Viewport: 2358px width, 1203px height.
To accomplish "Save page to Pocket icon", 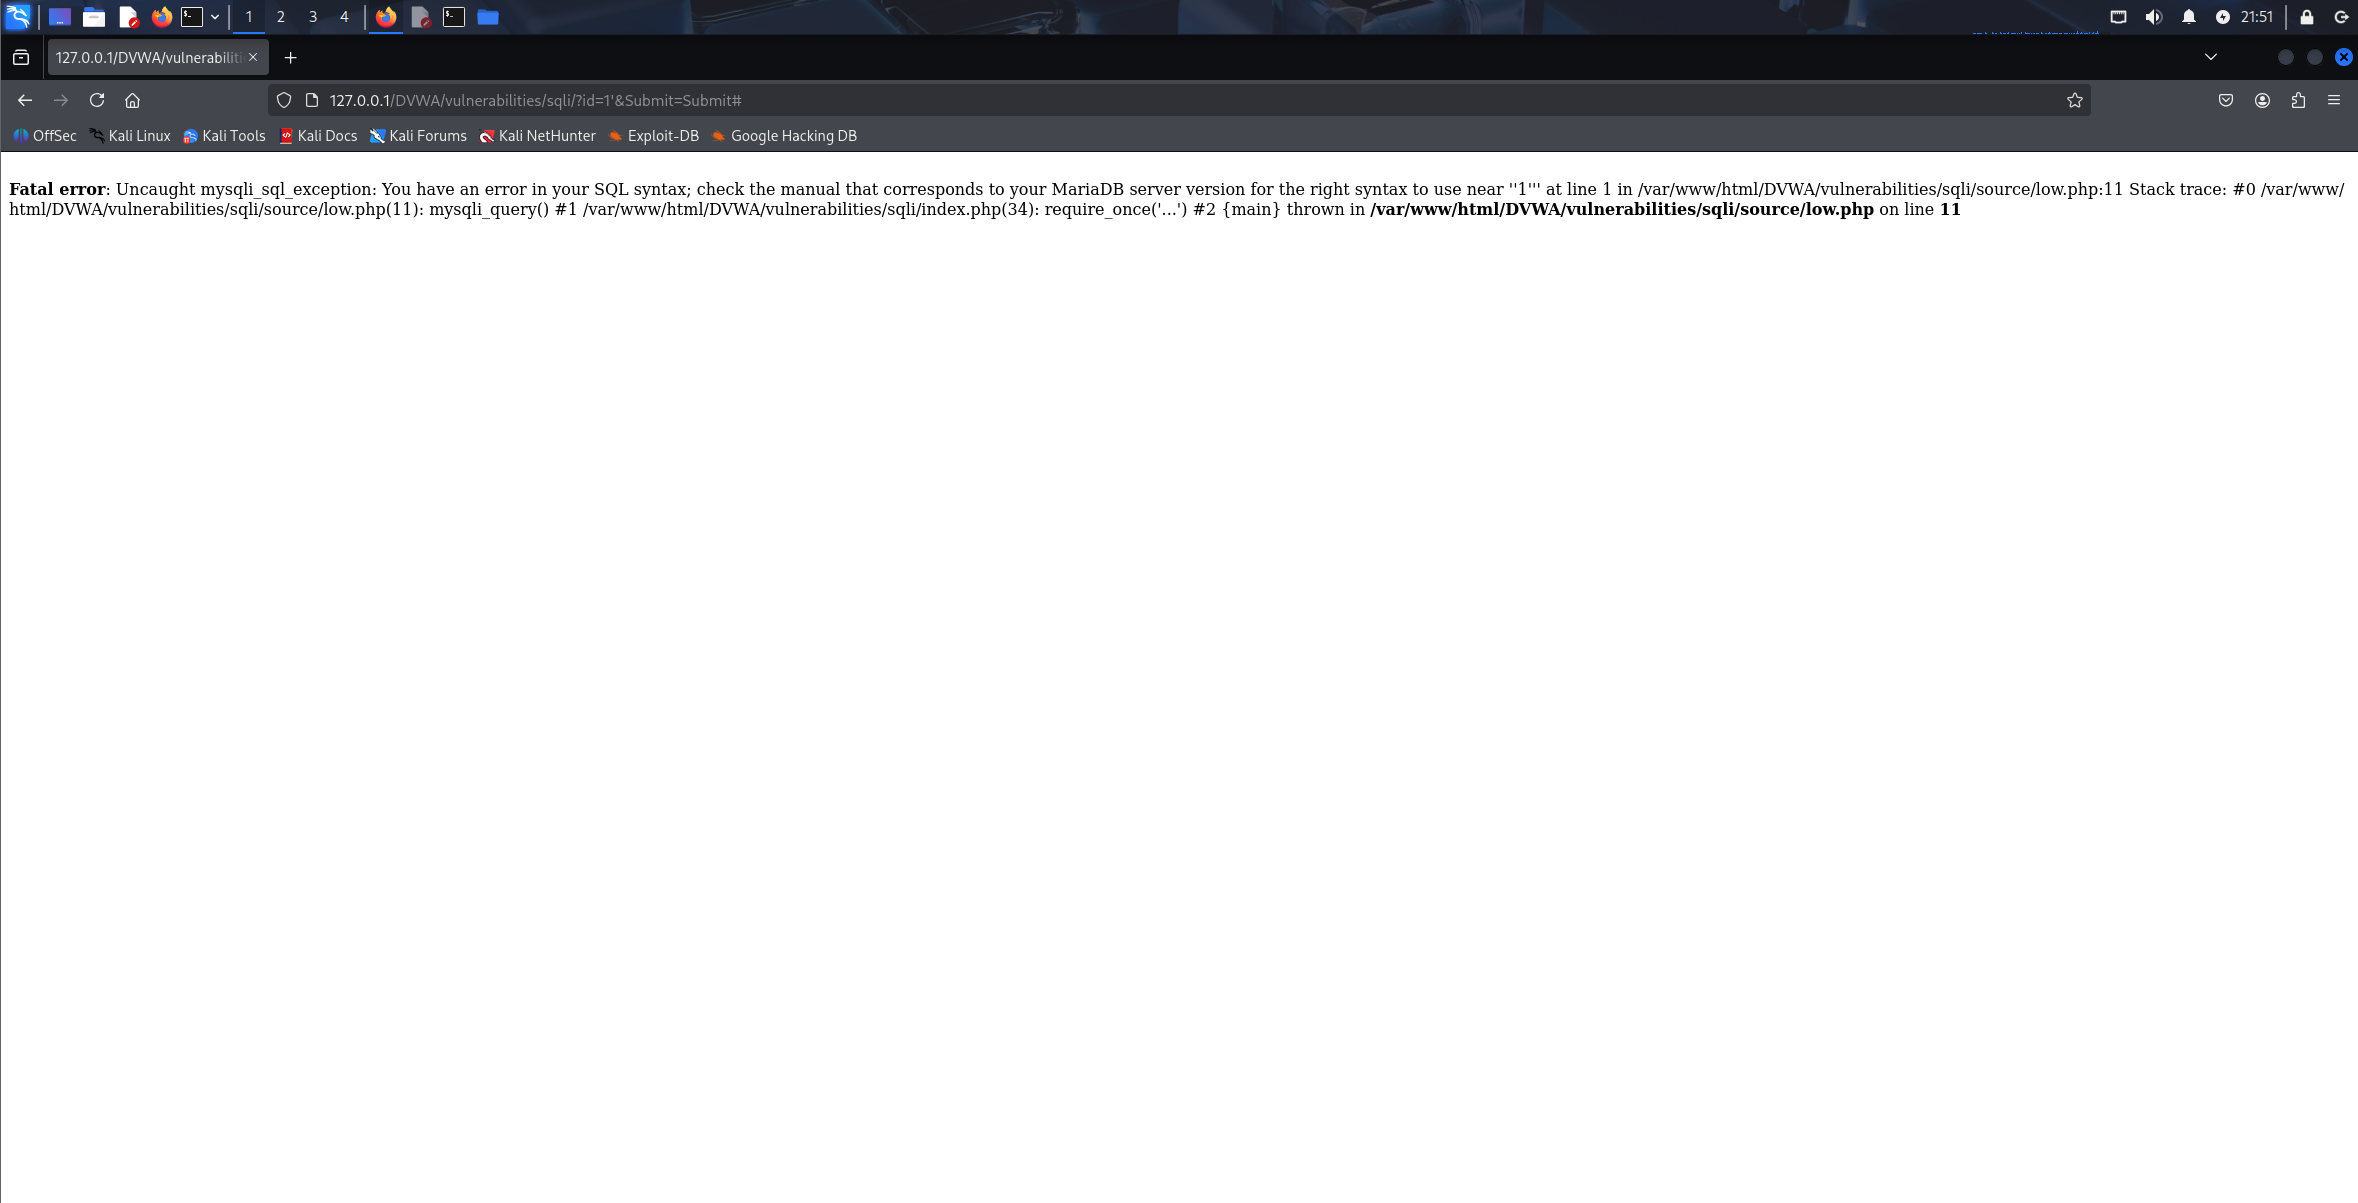I will point(2226,100).
